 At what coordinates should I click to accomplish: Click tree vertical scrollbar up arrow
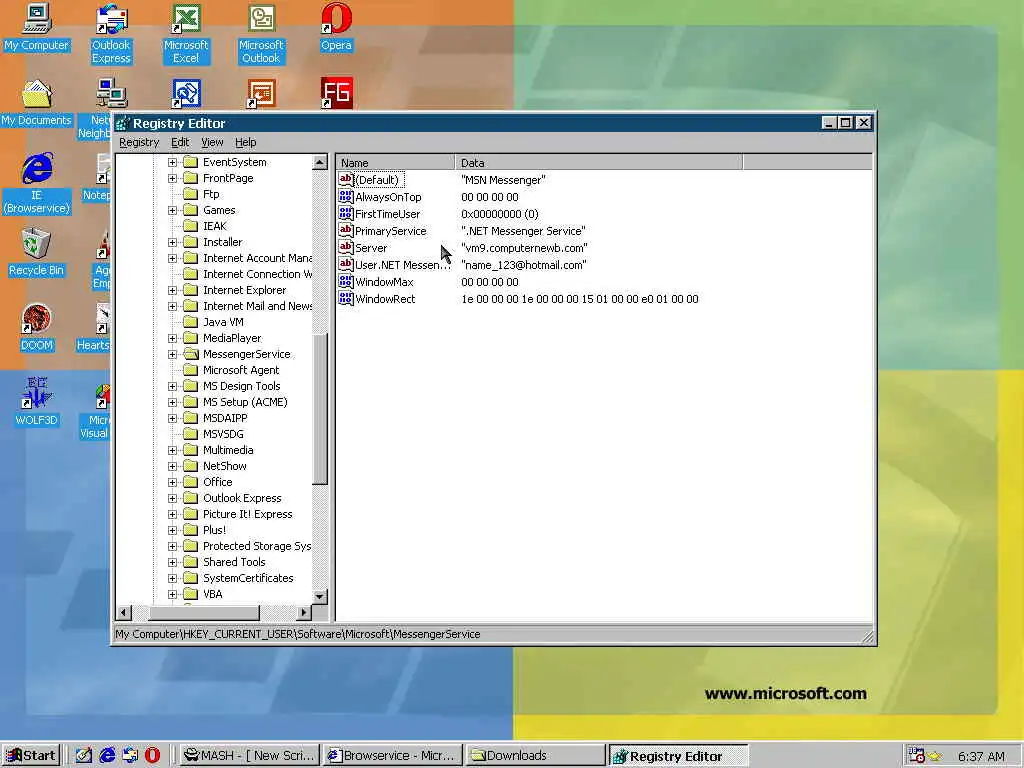319,162
